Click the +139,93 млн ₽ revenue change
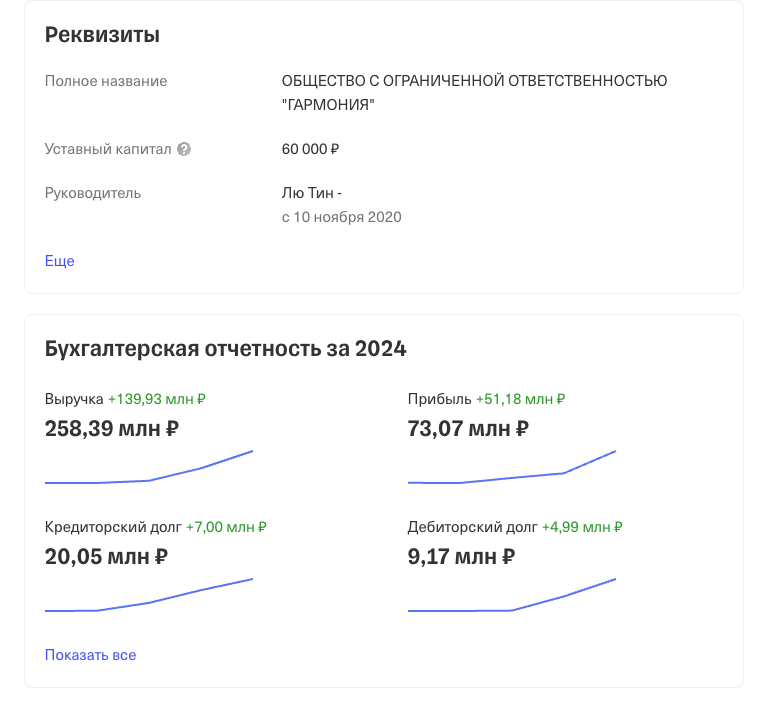761x703 pixels. click(x=157, y=399)
